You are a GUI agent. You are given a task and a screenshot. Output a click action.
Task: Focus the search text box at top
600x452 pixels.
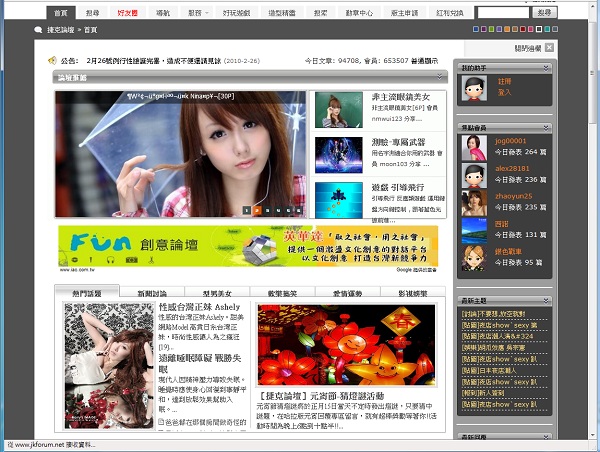503,13
